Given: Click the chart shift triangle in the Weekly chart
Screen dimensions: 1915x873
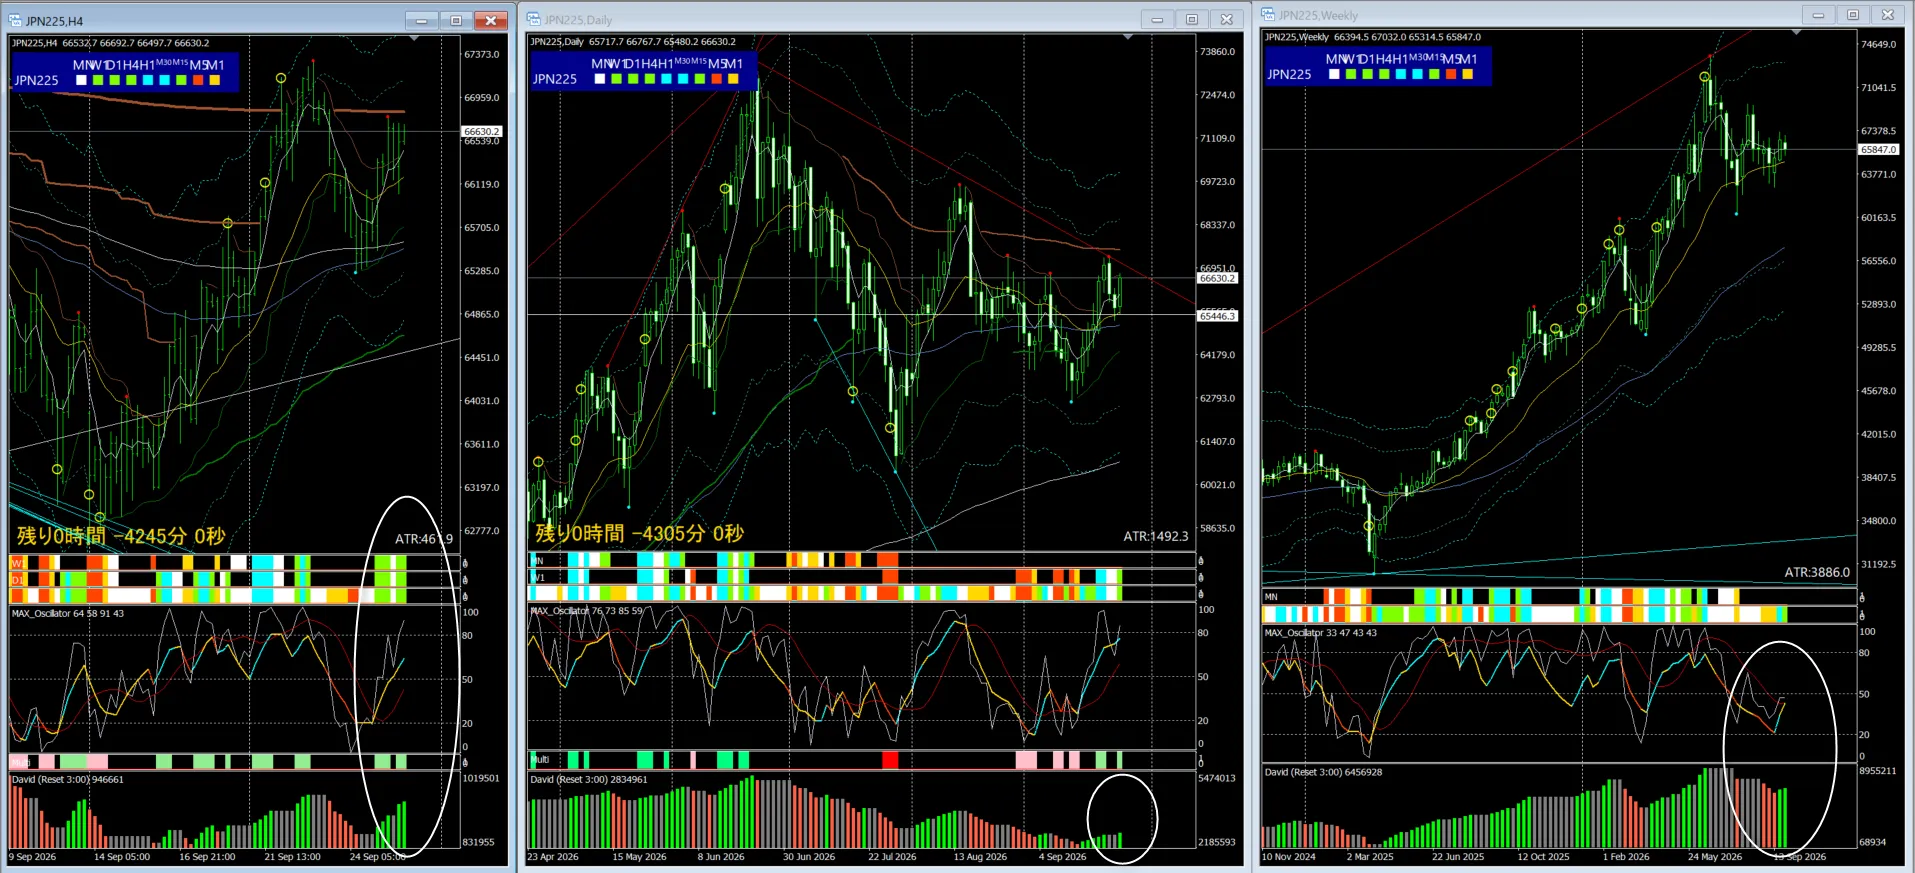Looking at the screenshot, I should (x=1796, y=33).
